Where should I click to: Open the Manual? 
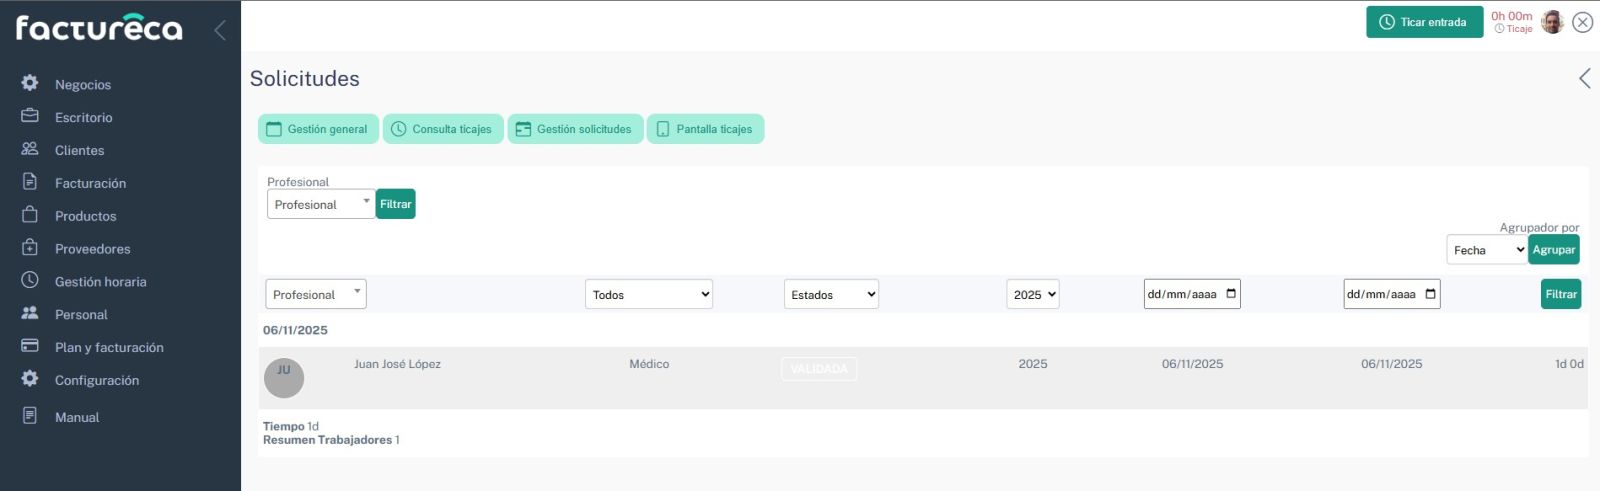coord(77,417)
